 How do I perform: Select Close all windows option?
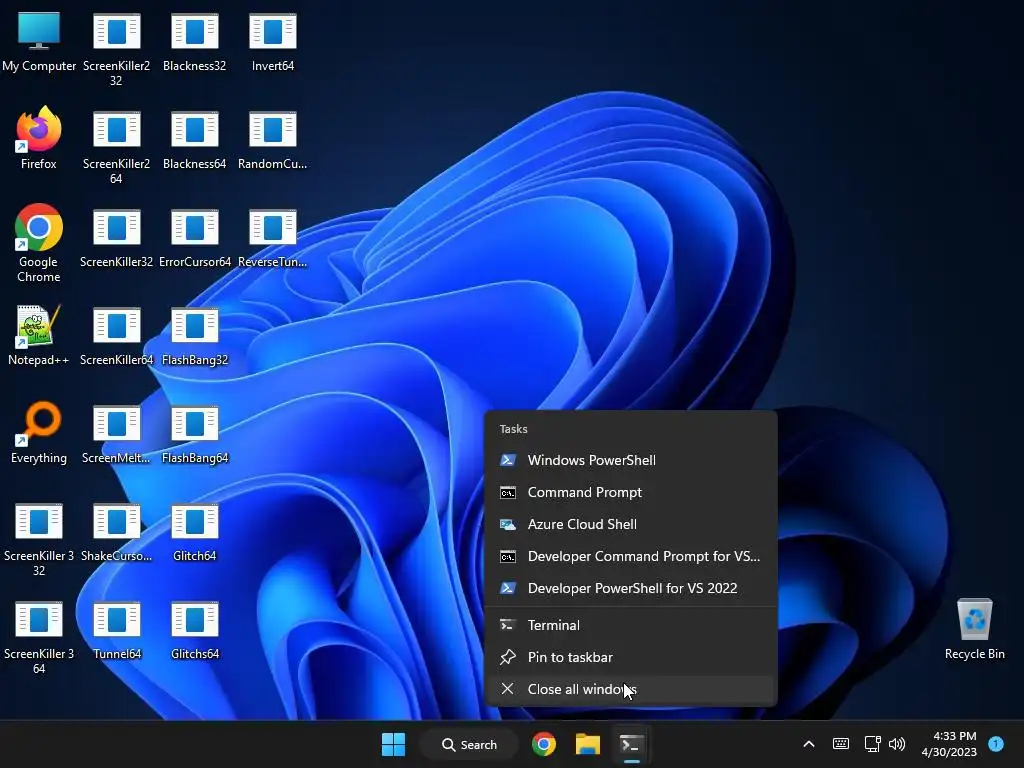tap(632, 689)
